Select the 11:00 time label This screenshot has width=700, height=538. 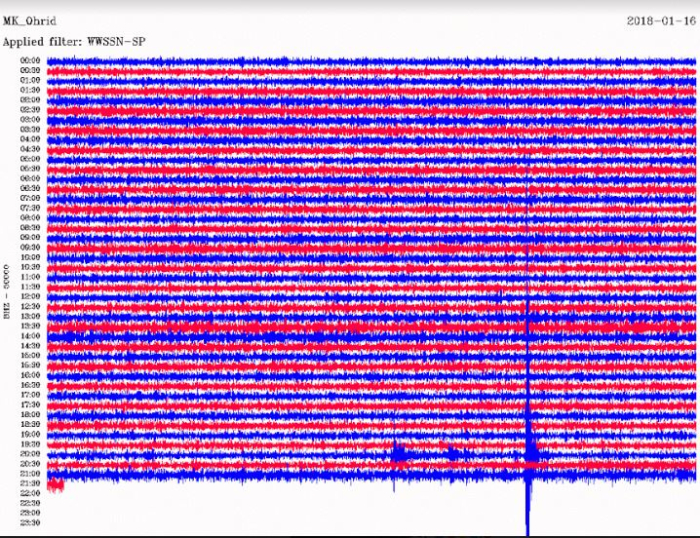click(x=30, y=277)
